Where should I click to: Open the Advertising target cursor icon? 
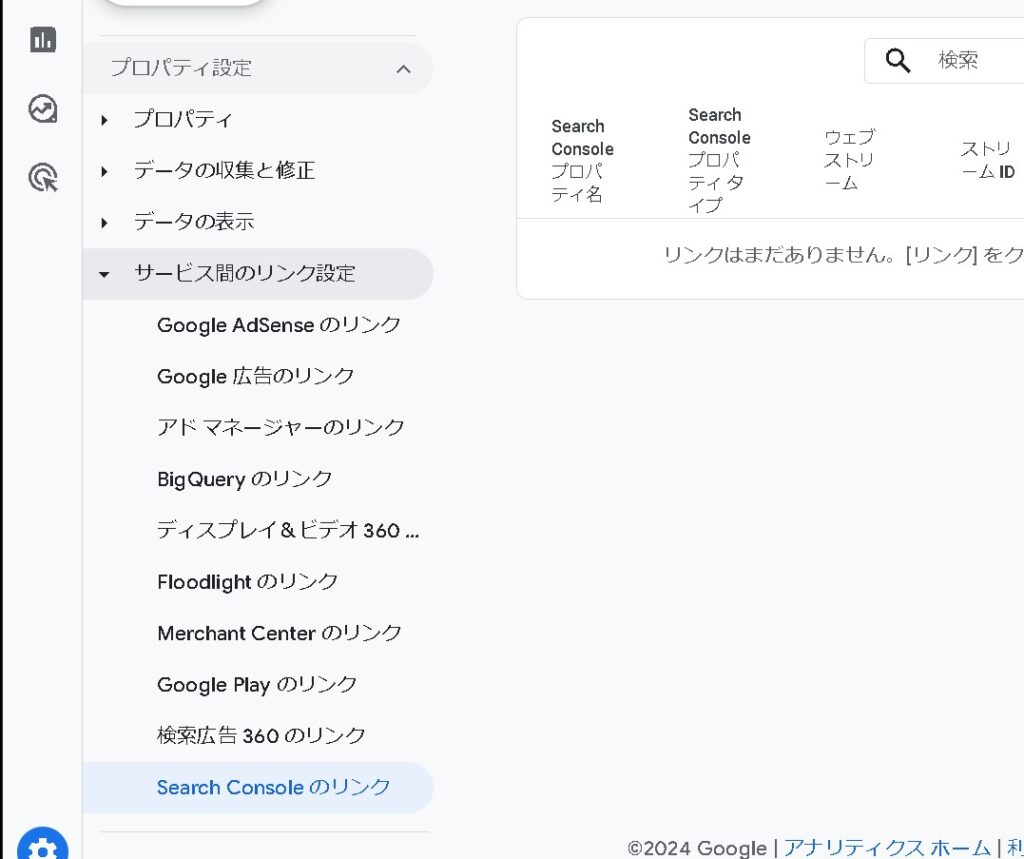tap(43, 178)
